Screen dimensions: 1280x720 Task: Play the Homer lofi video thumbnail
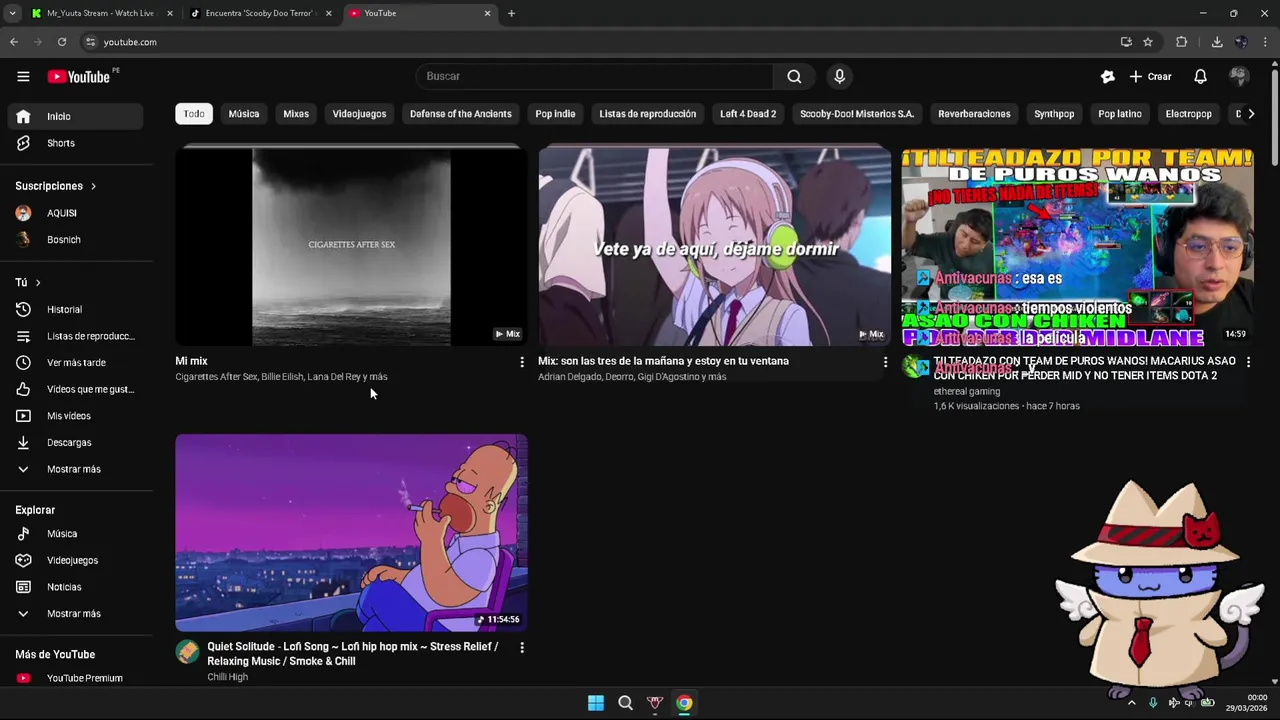351,532
